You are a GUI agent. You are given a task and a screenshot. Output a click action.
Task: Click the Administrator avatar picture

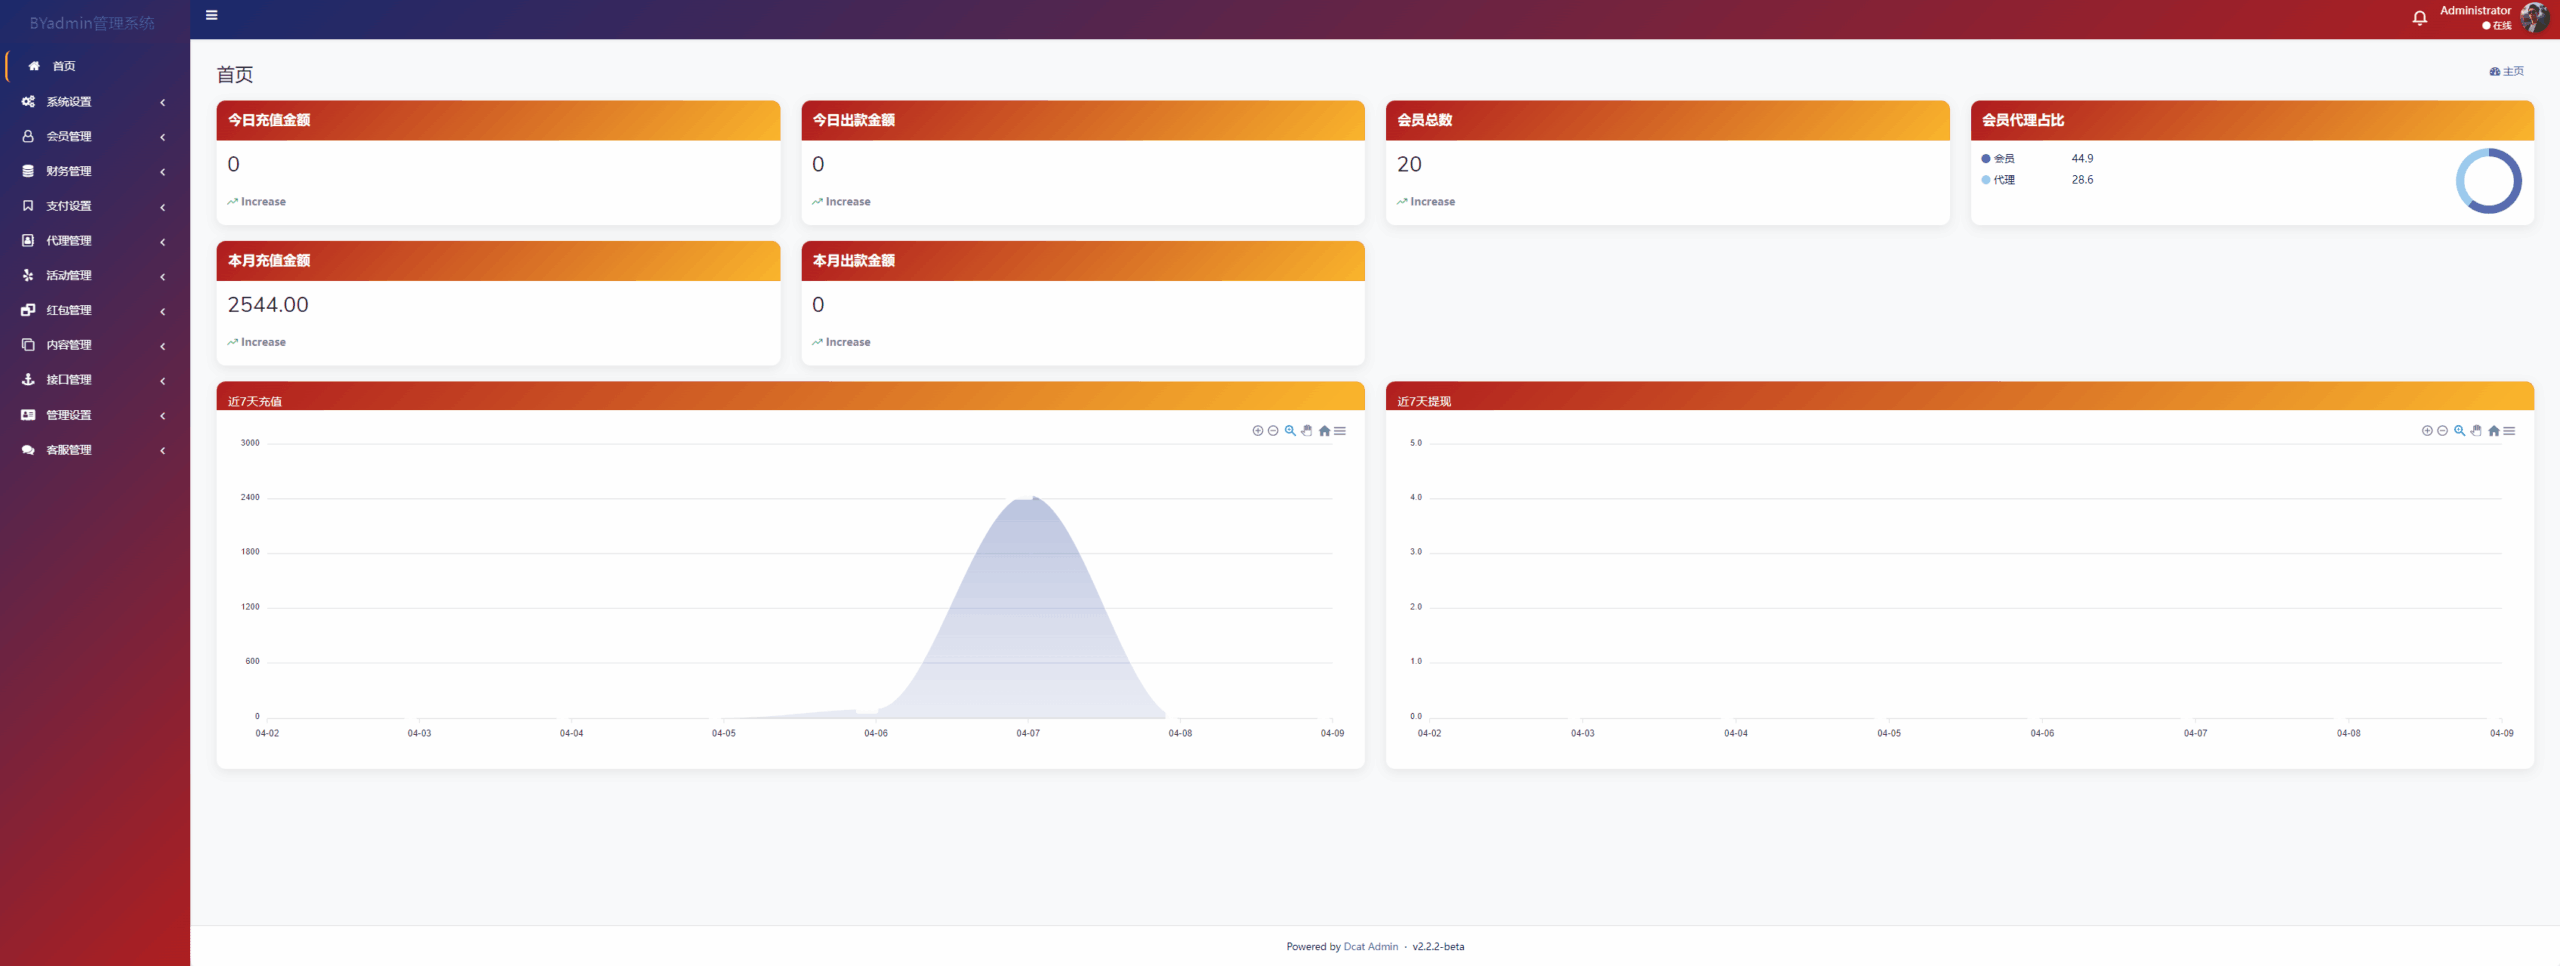tap(2534, 18)
